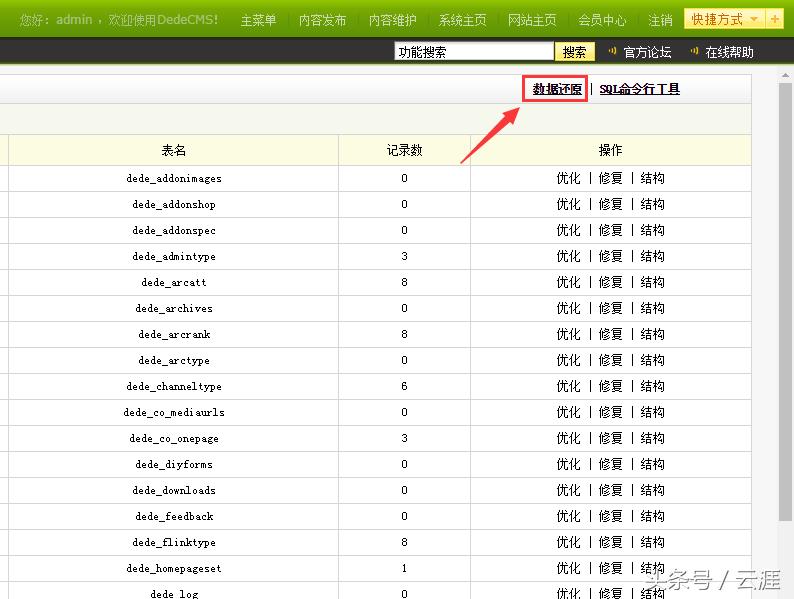Click 结构 for dede_channeltype
The width and height of the screenshot is (794, 599).
click(652, 386)
